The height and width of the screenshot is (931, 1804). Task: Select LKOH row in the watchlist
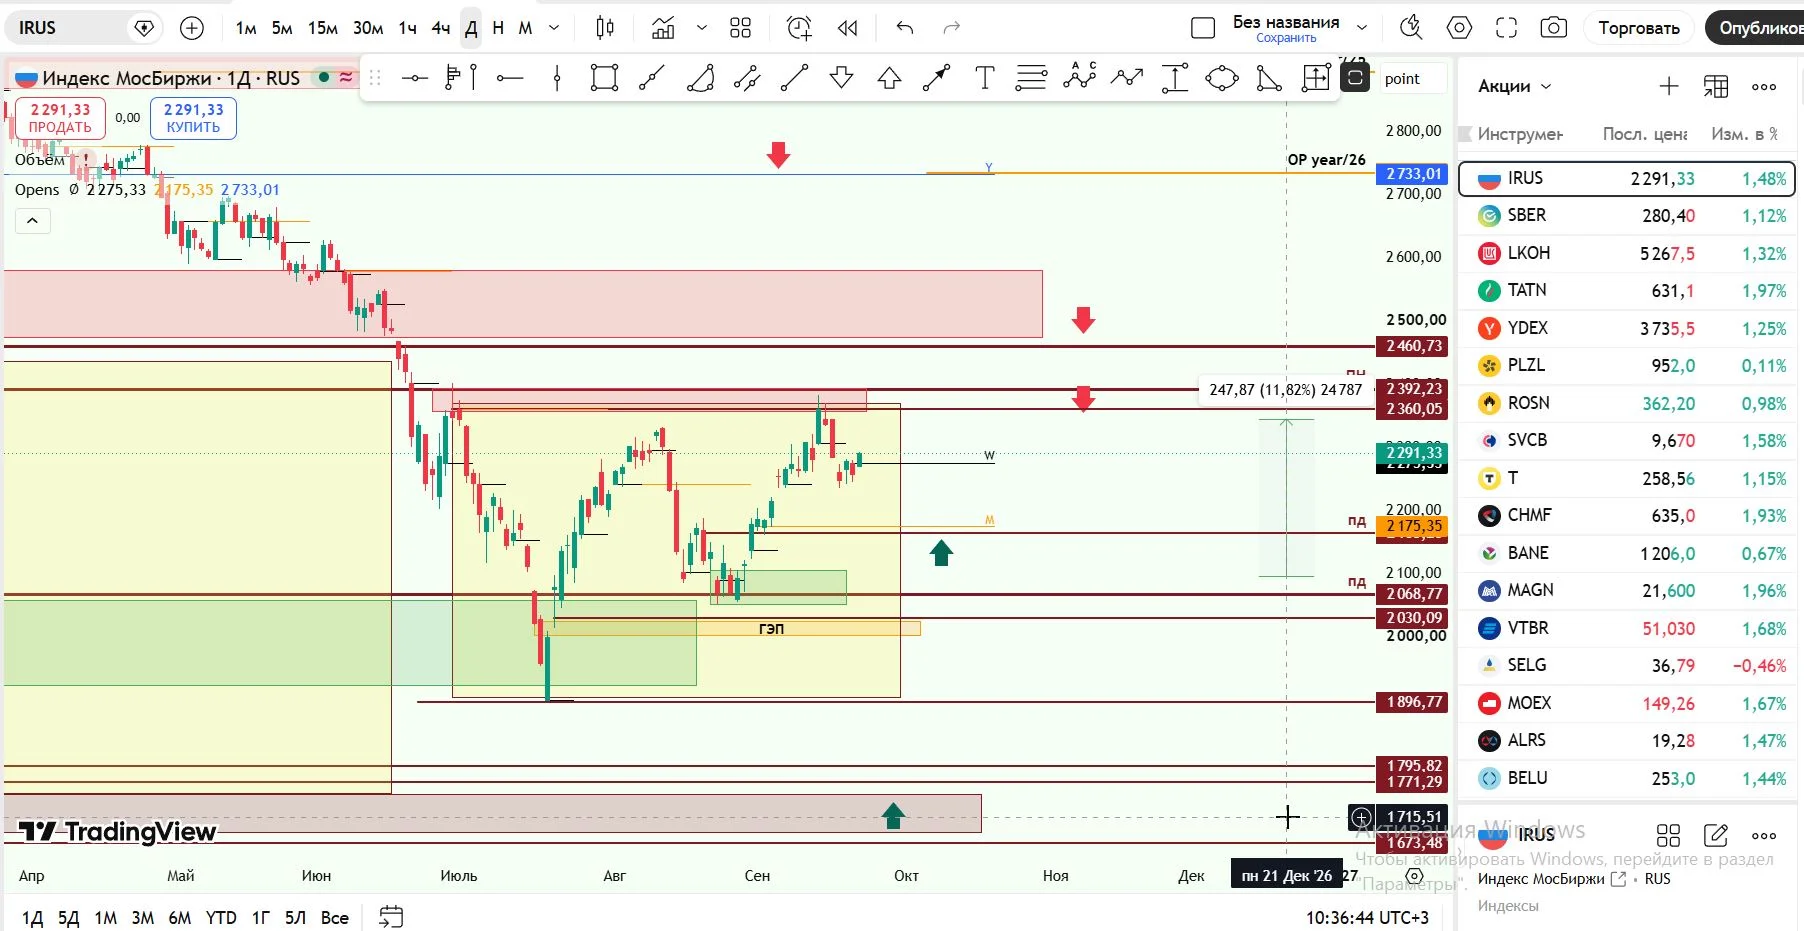pyautogui.click(x=1627, y=253)
